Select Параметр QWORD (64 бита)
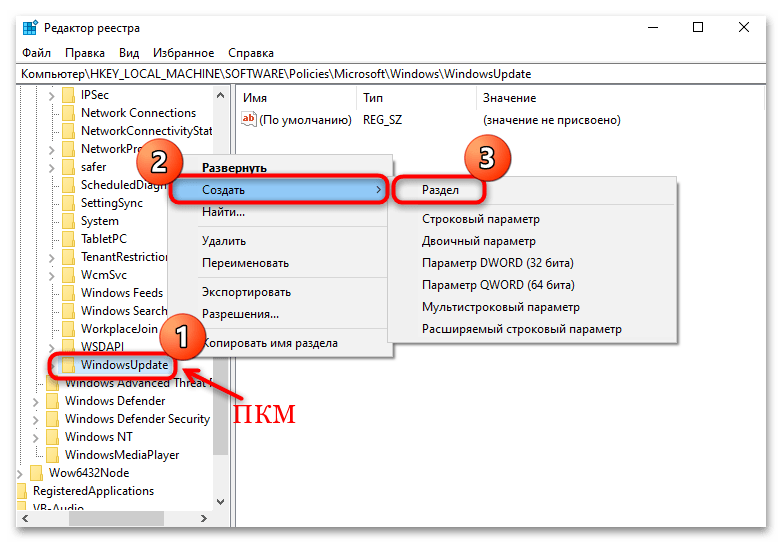Screen dimensions: 782x543 click(x=533, y=285)
